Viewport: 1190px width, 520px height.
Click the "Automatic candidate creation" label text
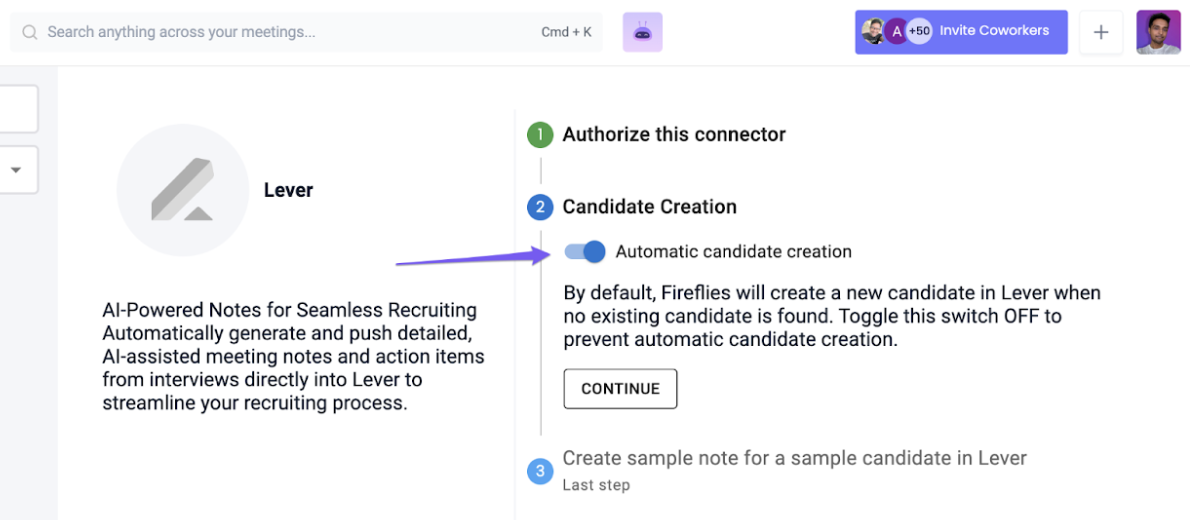click(x=734, y=251)
